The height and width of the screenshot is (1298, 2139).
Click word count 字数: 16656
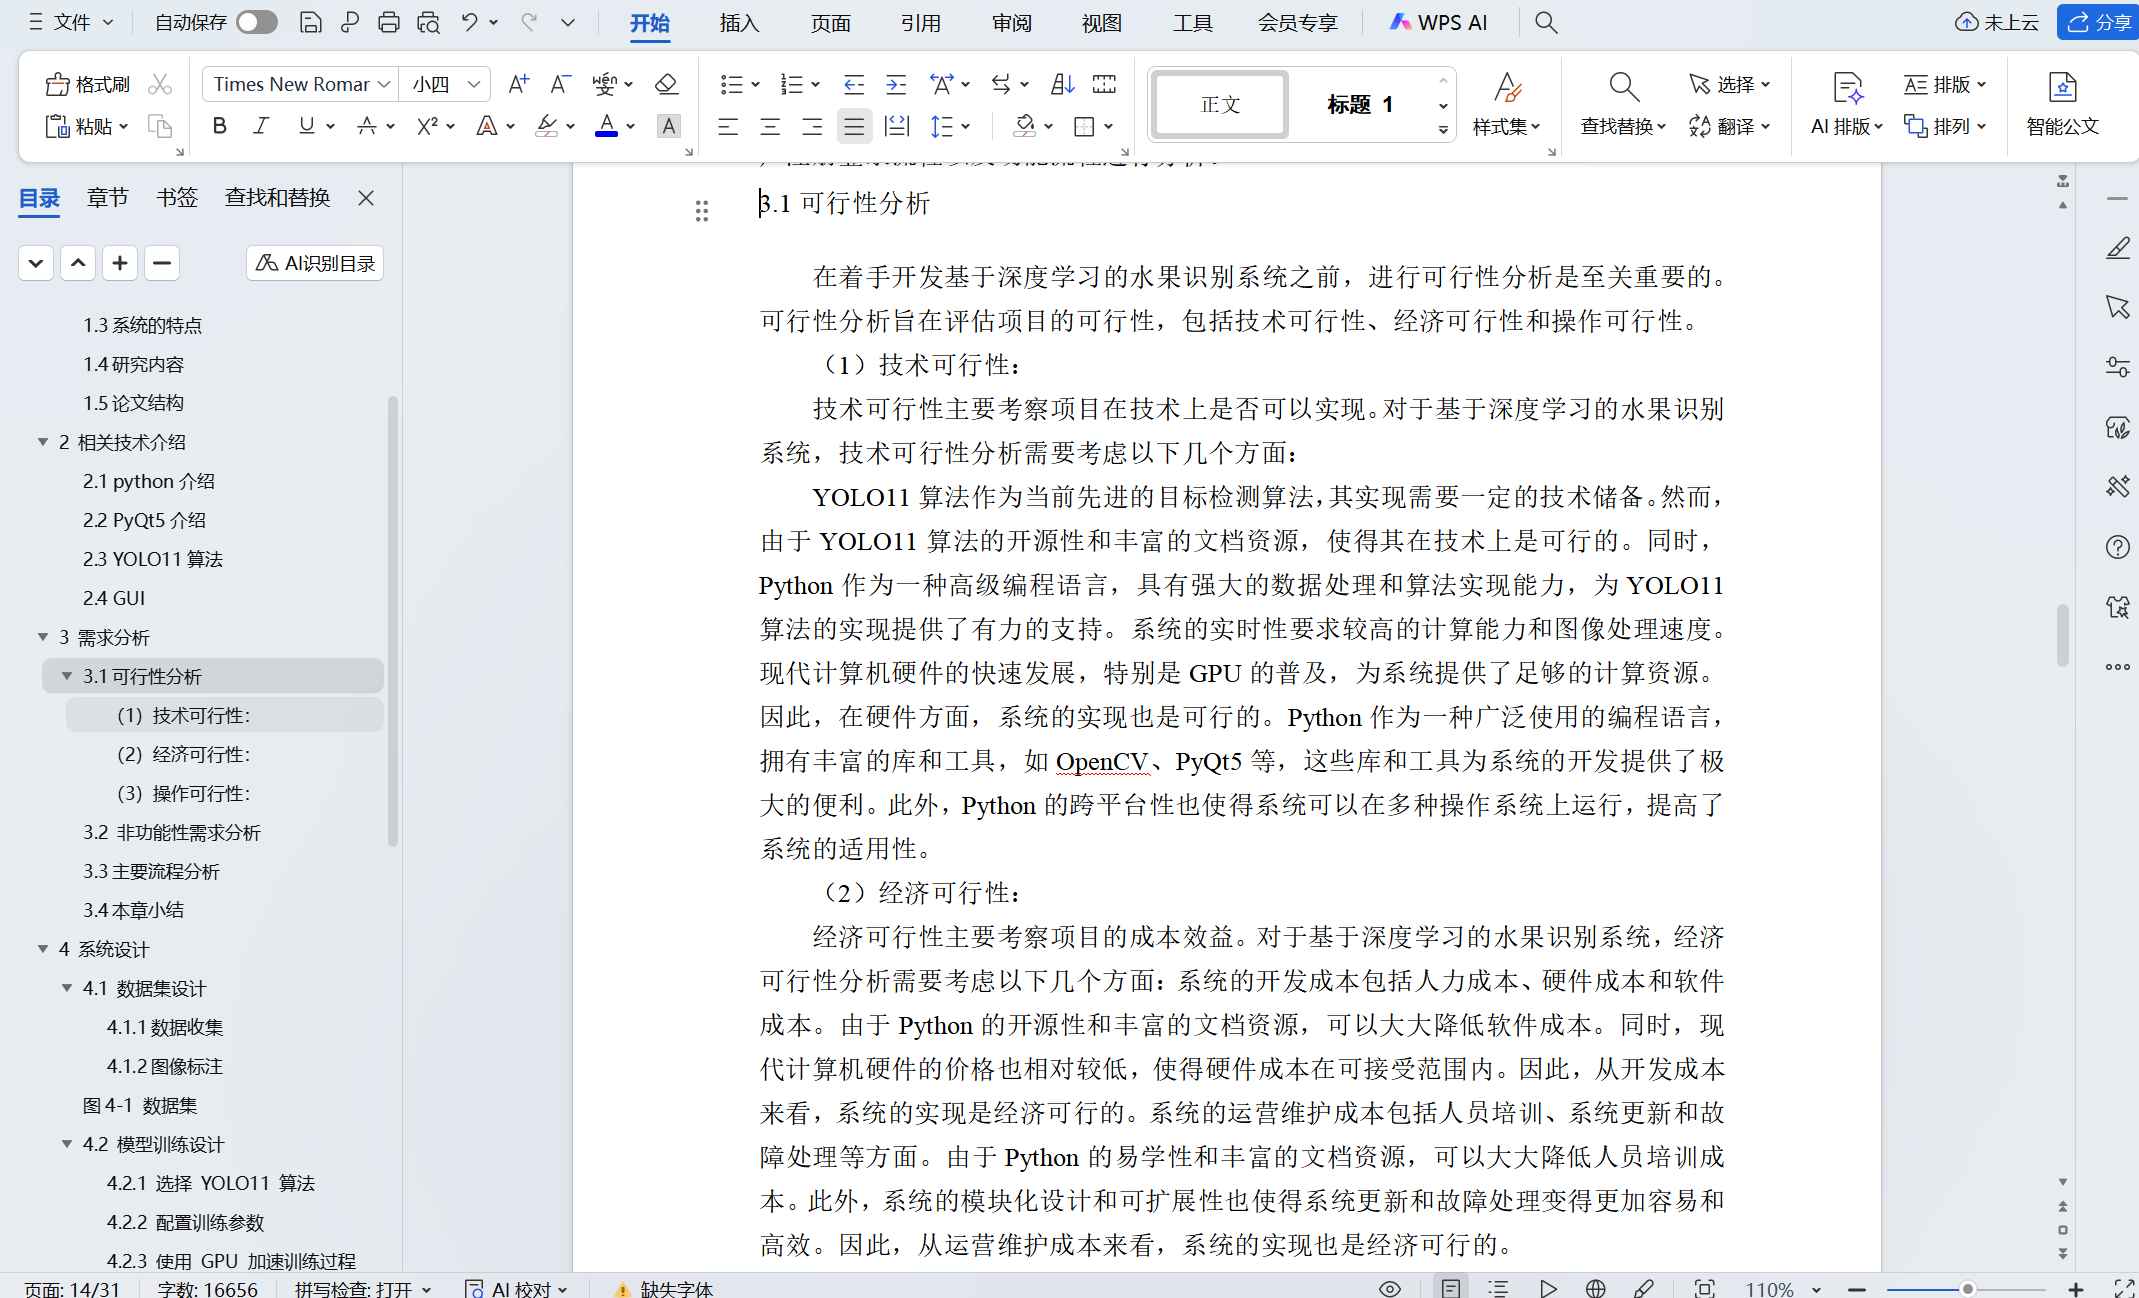[x=207, y=1288]
